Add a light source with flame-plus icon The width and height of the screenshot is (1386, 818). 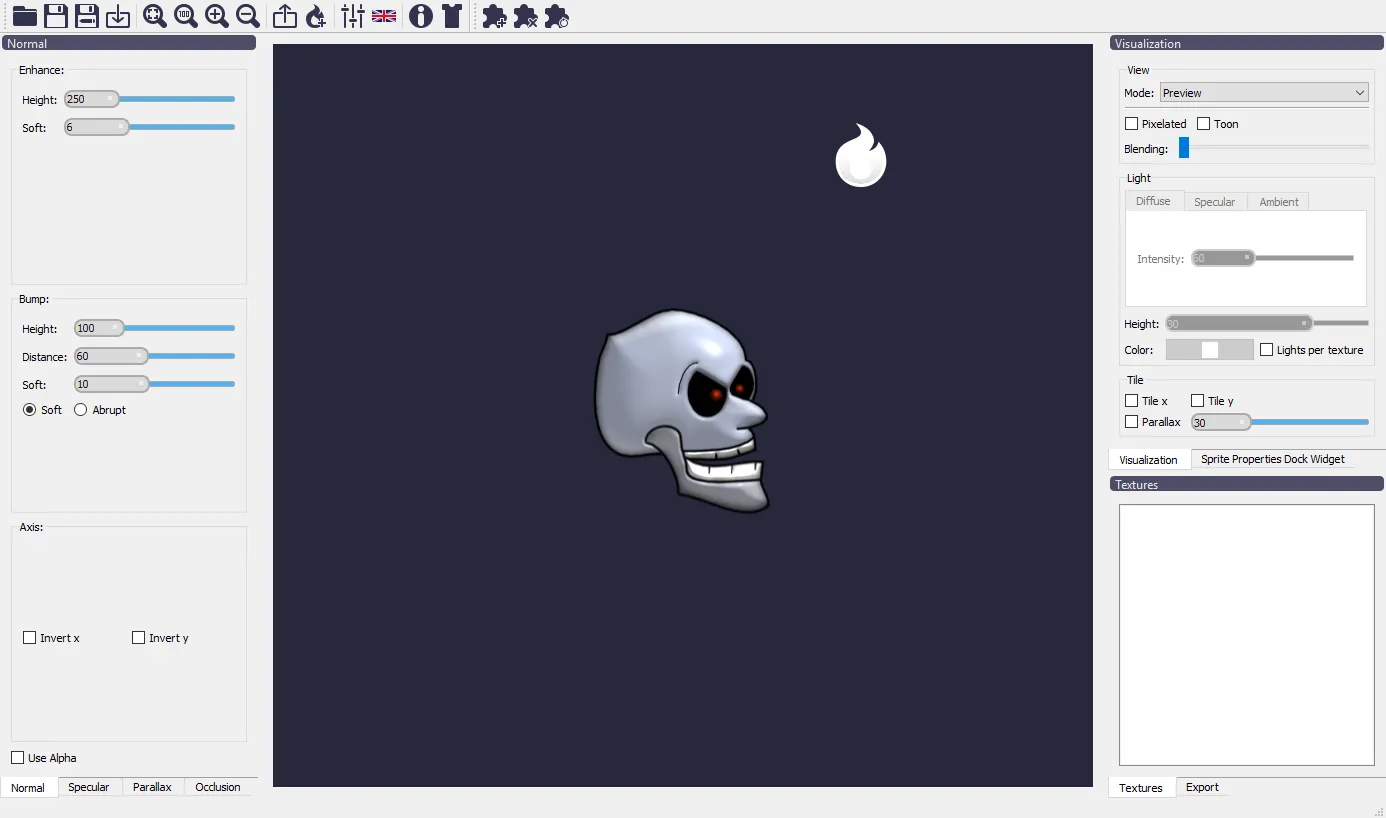pyautogui.click(x=316, y=16)
